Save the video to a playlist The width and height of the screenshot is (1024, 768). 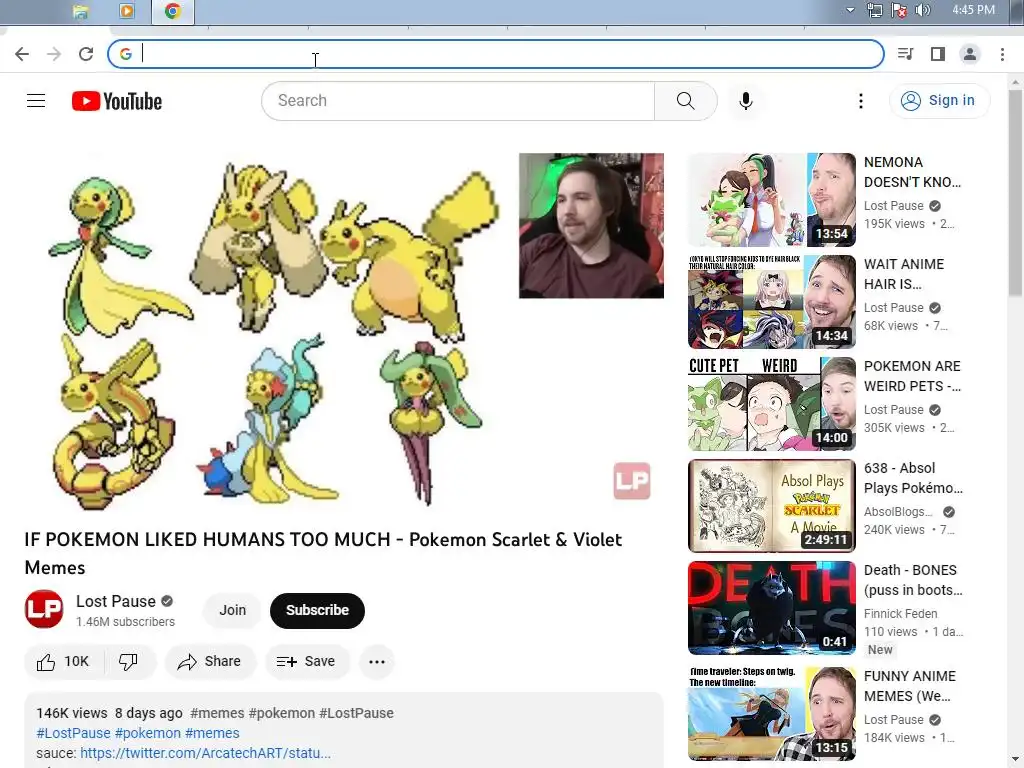(x=307, y=662)
